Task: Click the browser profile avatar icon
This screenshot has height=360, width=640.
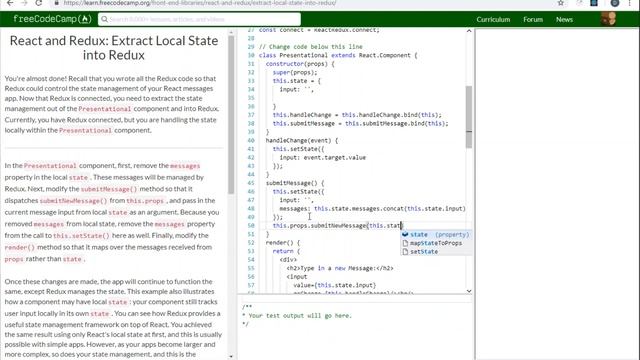Action: pyautogui.click(x=615, y=3)
